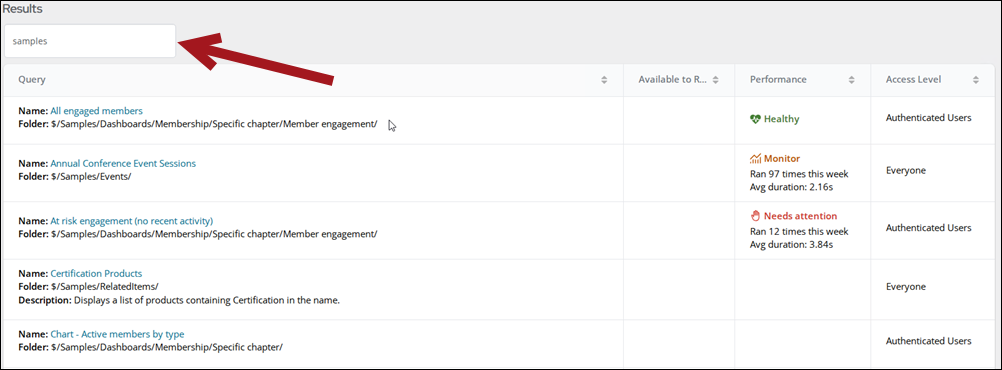Open Chart - Active members by type

coord(118,334)
